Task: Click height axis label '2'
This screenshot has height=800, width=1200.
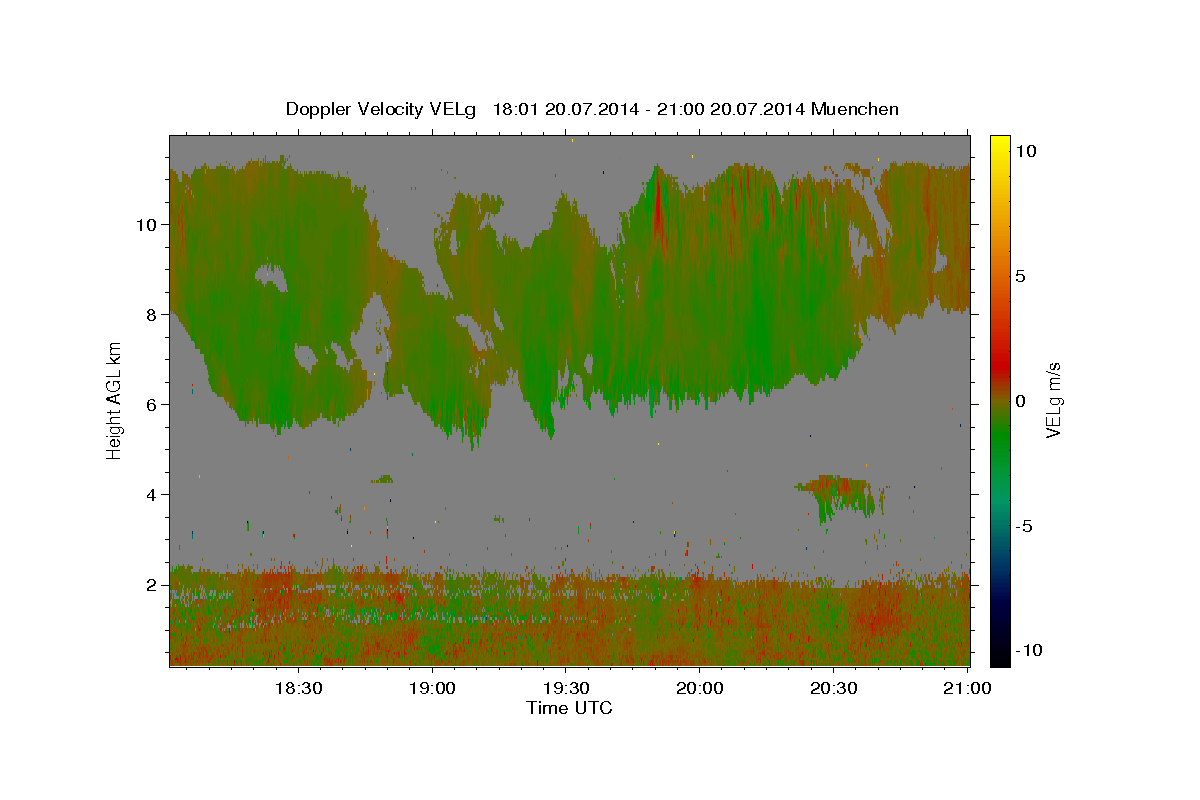Action: (152, 585)
